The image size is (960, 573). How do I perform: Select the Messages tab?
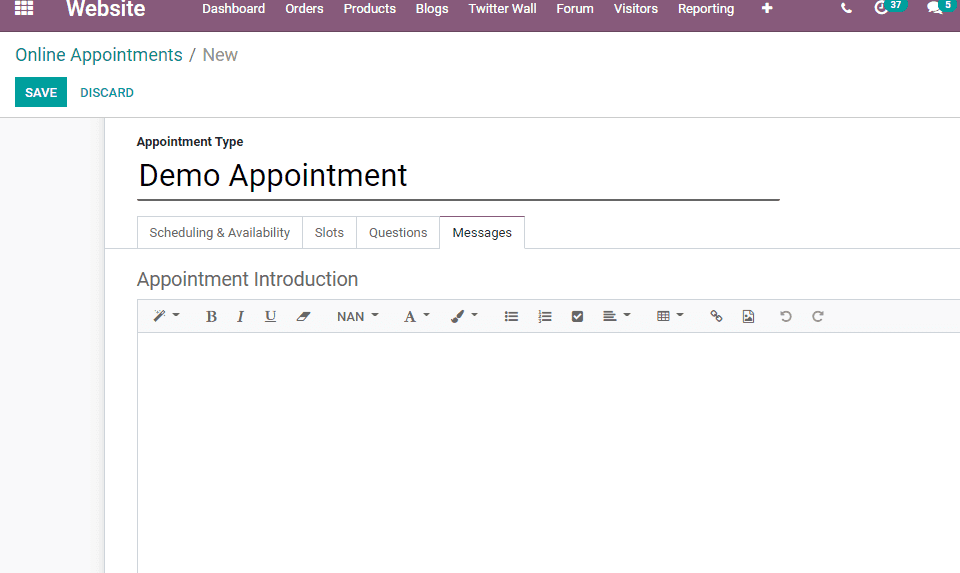point(482,233)
